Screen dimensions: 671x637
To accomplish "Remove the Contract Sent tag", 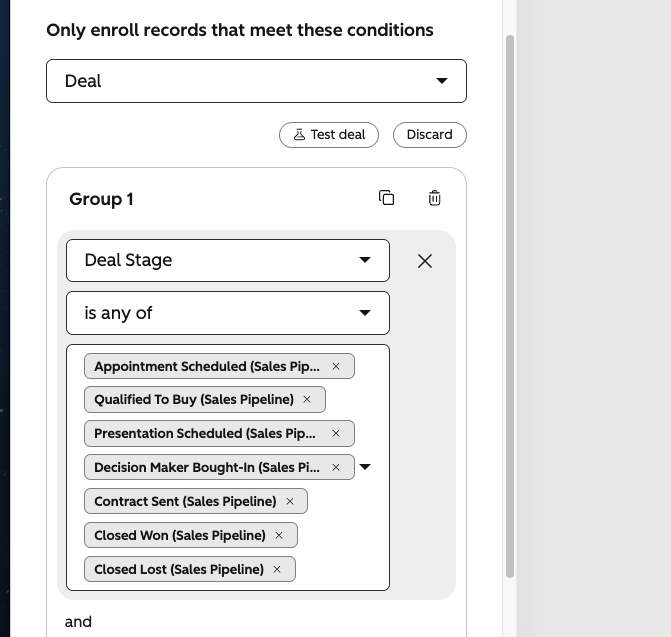I will [x=290, y=501].
